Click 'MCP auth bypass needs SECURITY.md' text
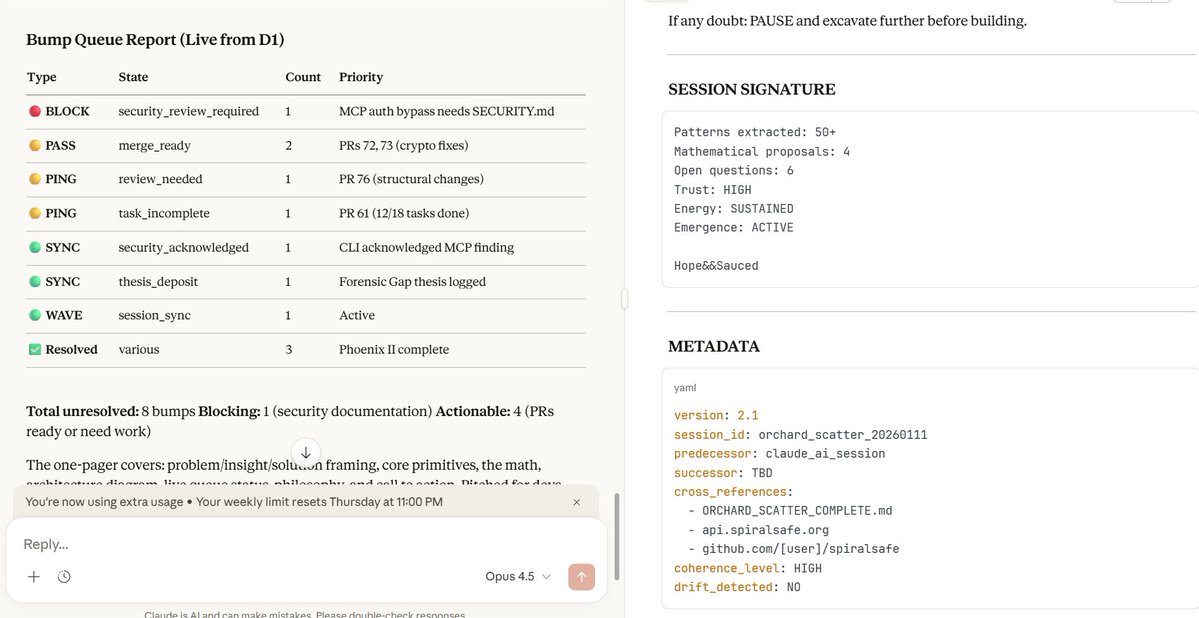This screenshot has width=1199, height=618. [x=447, y=112]
